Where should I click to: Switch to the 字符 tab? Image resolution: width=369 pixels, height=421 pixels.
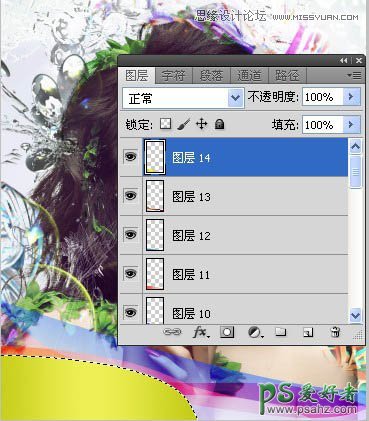pyautogui.click(x=174, y=76)
